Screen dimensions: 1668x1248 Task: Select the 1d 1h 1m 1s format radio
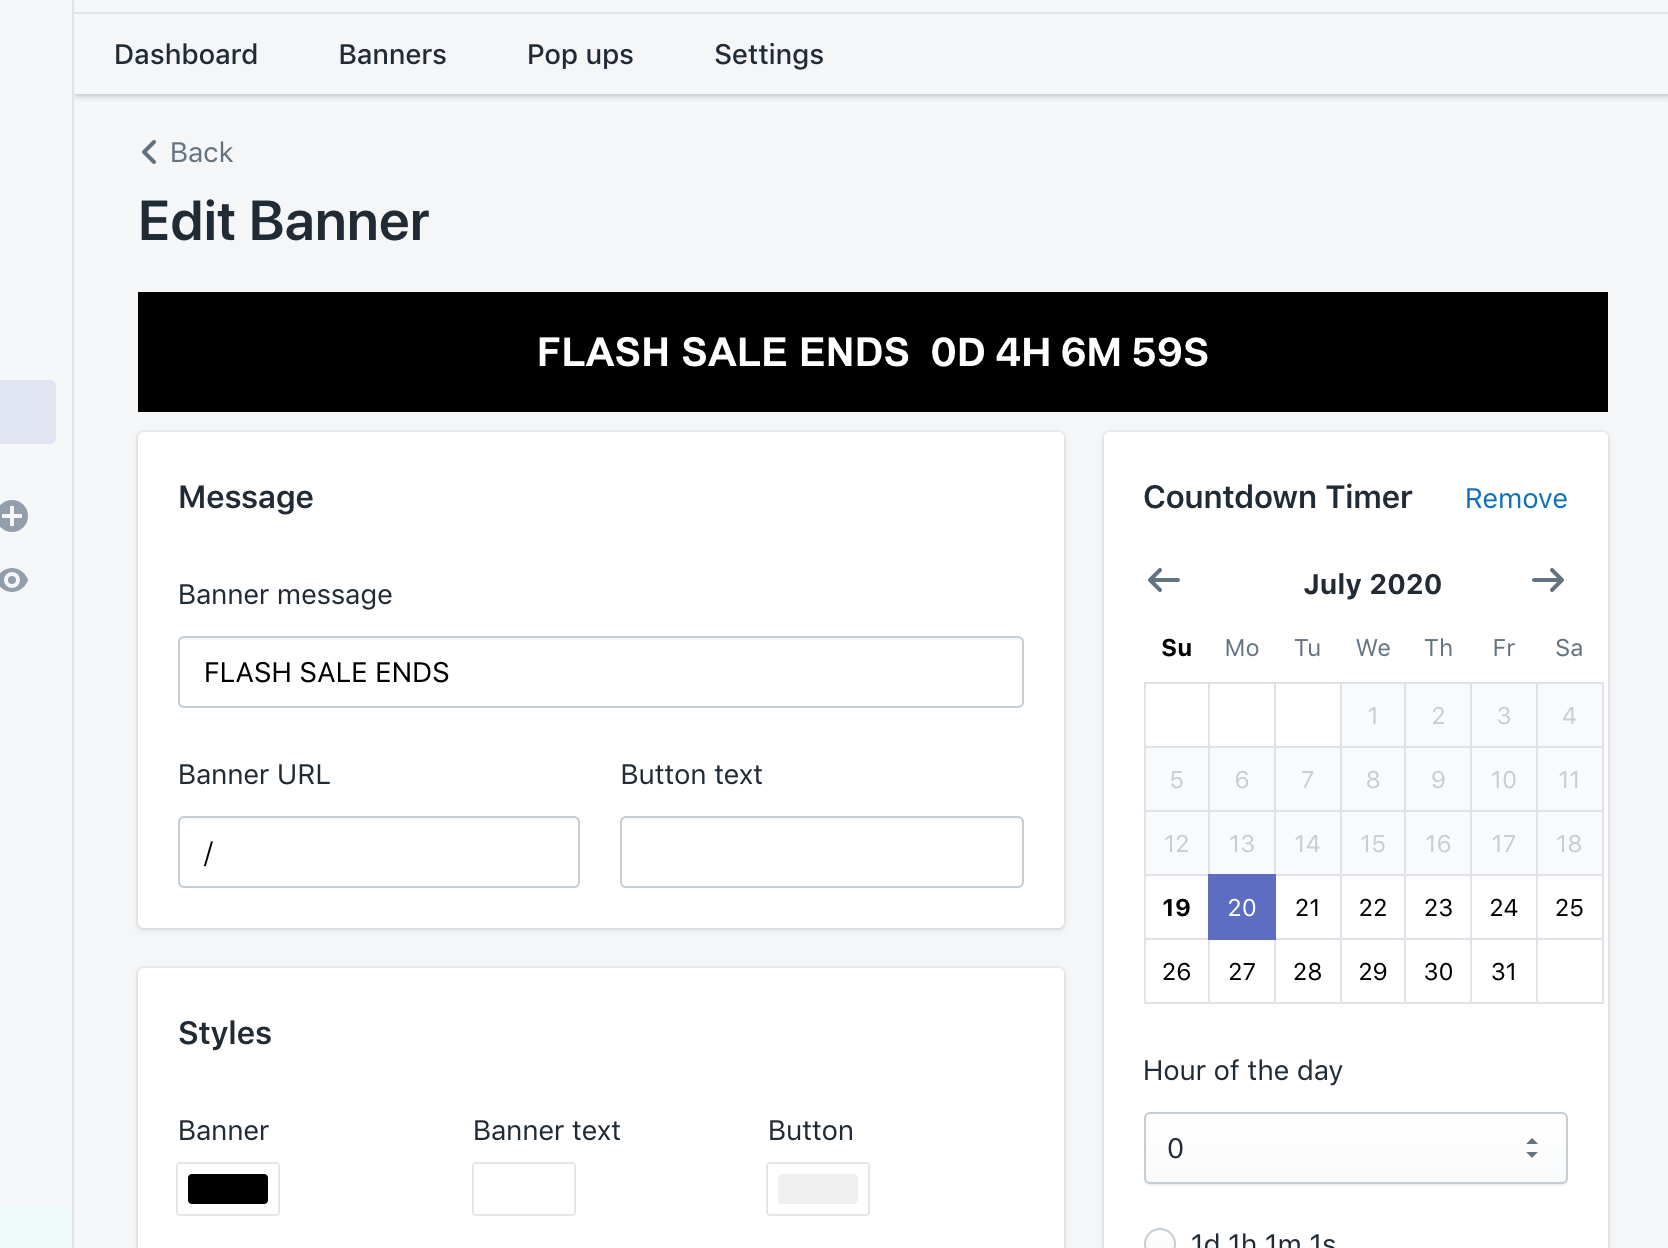tap(1160, 1240)
